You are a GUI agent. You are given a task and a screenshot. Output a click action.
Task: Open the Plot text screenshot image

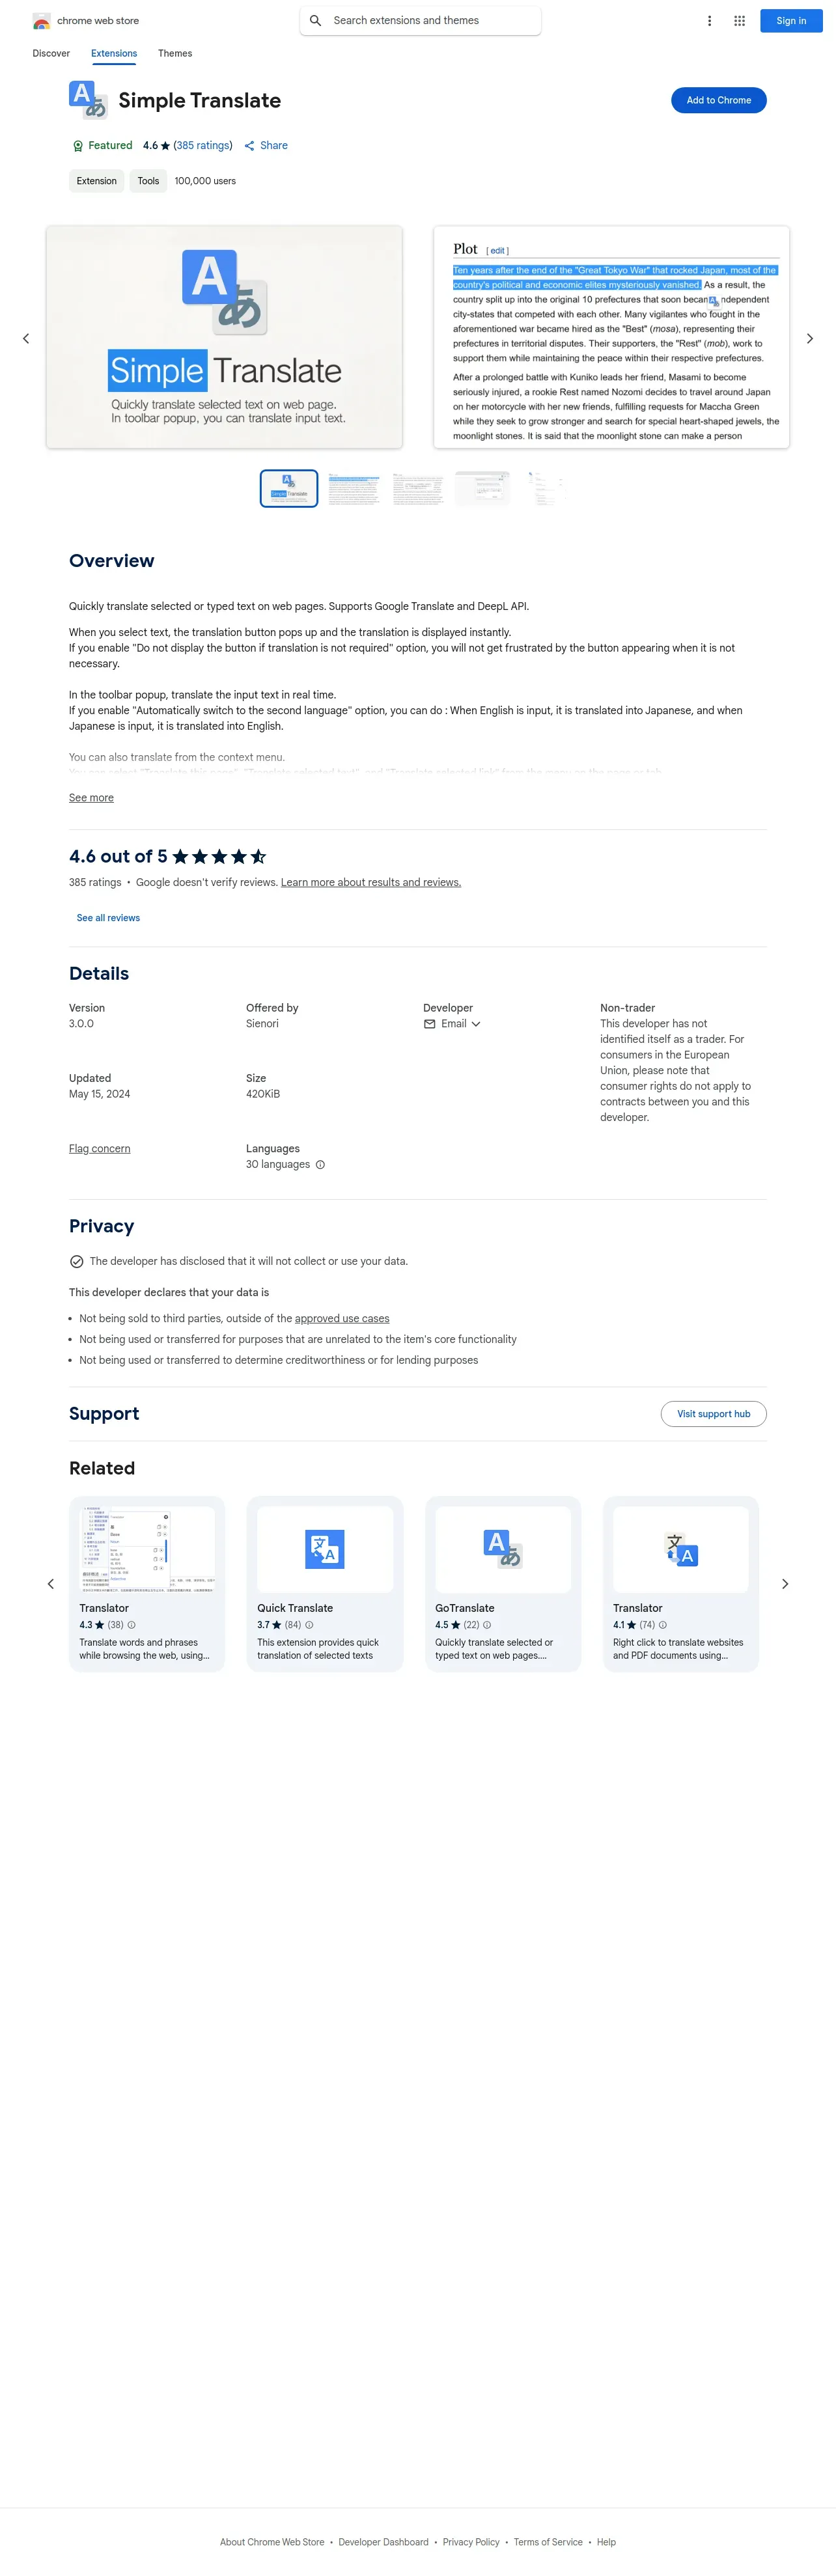611,337
